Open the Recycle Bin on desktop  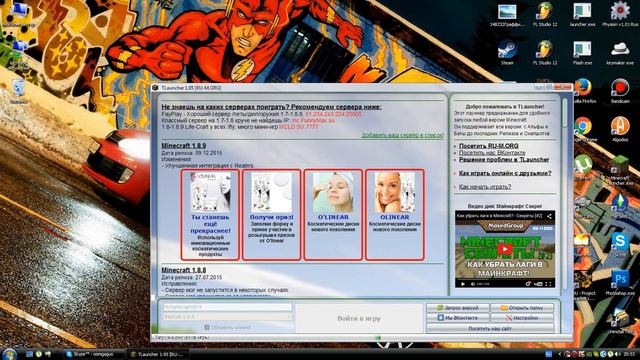pos(18,91)
